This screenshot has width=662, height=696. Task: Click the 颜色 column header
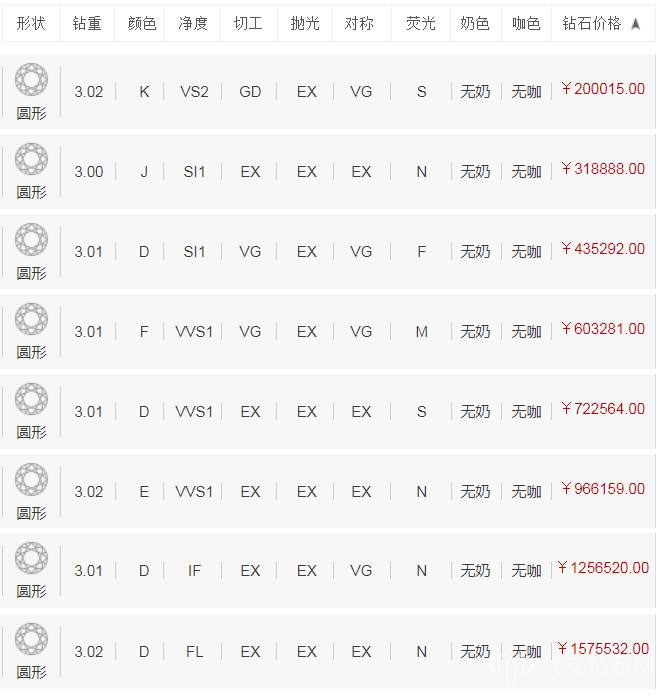click(143, 23)
